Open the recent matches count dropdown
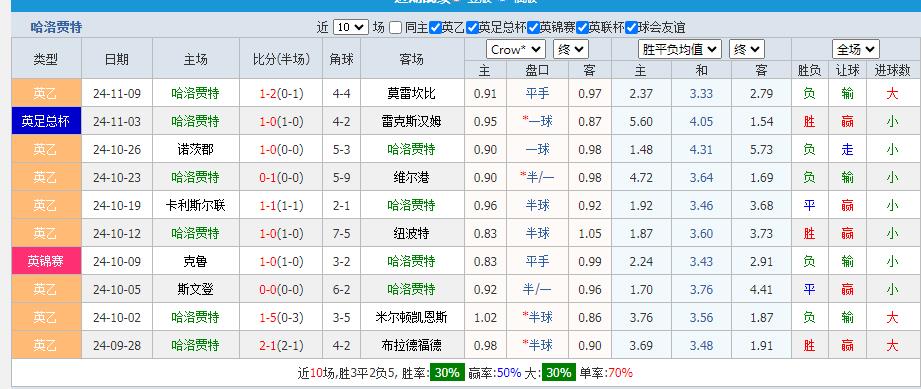Image resolution: width=921 pixels, height=389 pixels. (351, 27)
